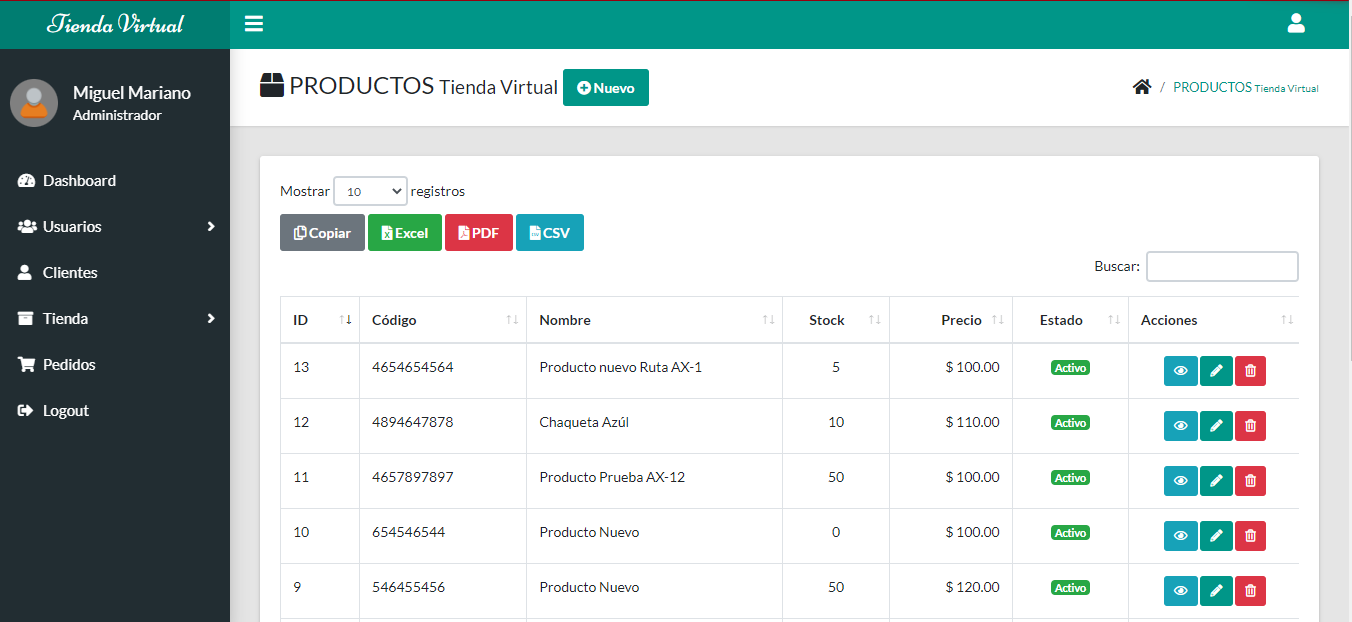Click code 546455456 cell
1352x622 pixels.
pyautogui.click(x=443, y=591)
